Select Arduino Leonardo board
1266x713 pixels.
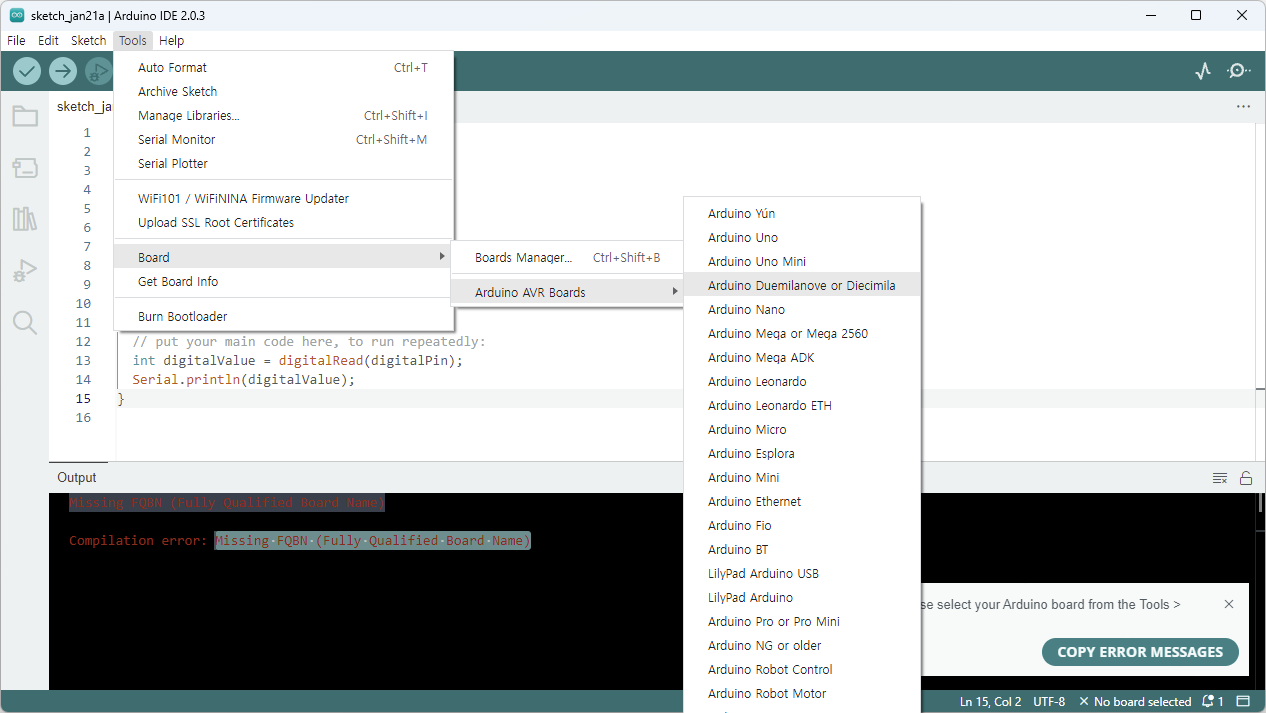coord(802,382)
